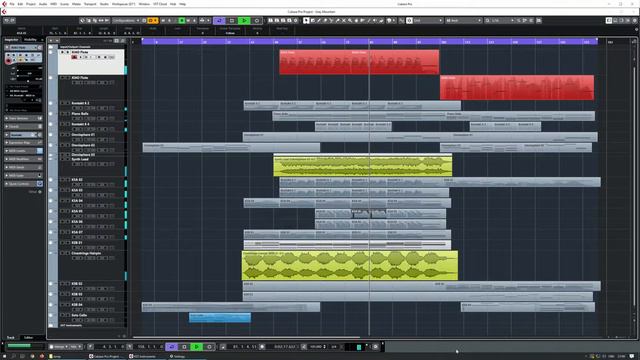Expand the Chords inspector section
Viewport: 640px width, 360px height.
click(x=23, y=127)
